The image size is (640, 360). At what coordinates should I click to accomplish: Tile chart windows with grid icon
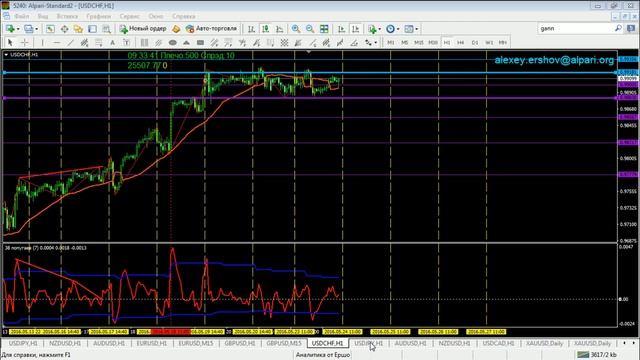324,29
